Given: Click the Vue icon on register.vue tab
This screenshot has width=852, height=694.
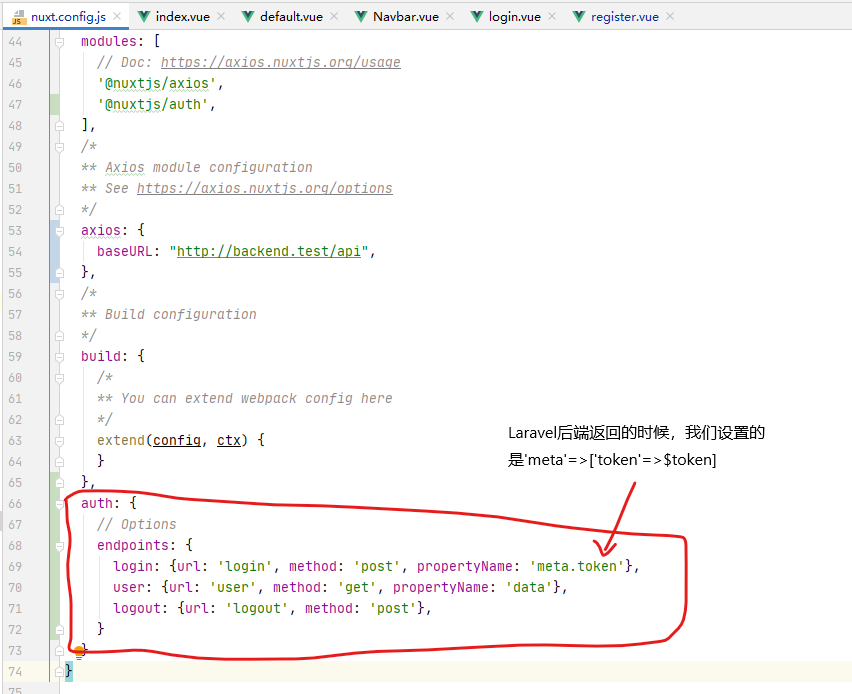Looking at the screenshot, I should click(579, 17).
